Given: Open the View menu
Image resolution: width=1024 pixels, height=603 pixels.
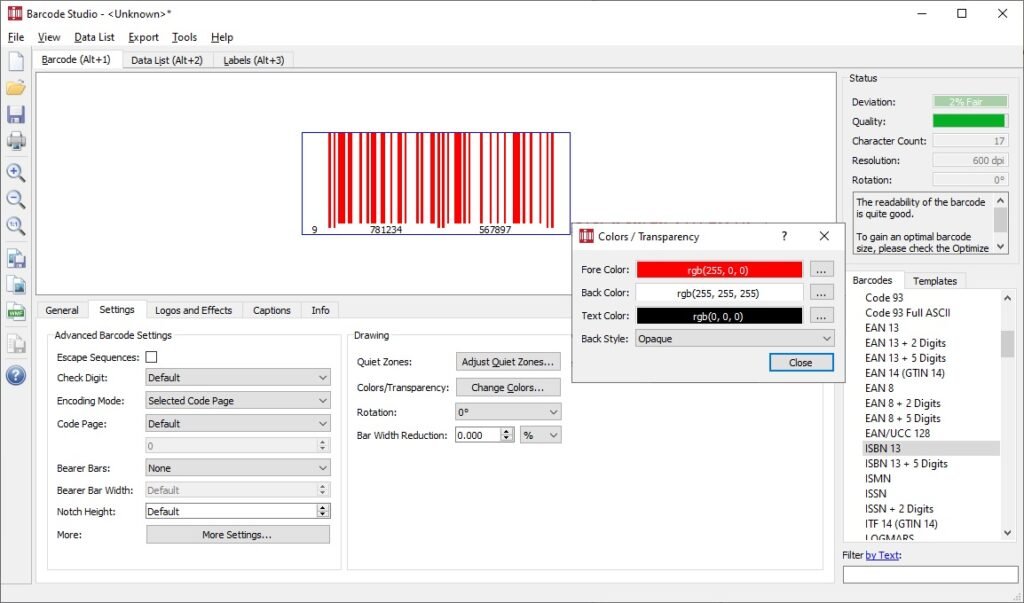Looking at the screenshot, I should point(49,37).
